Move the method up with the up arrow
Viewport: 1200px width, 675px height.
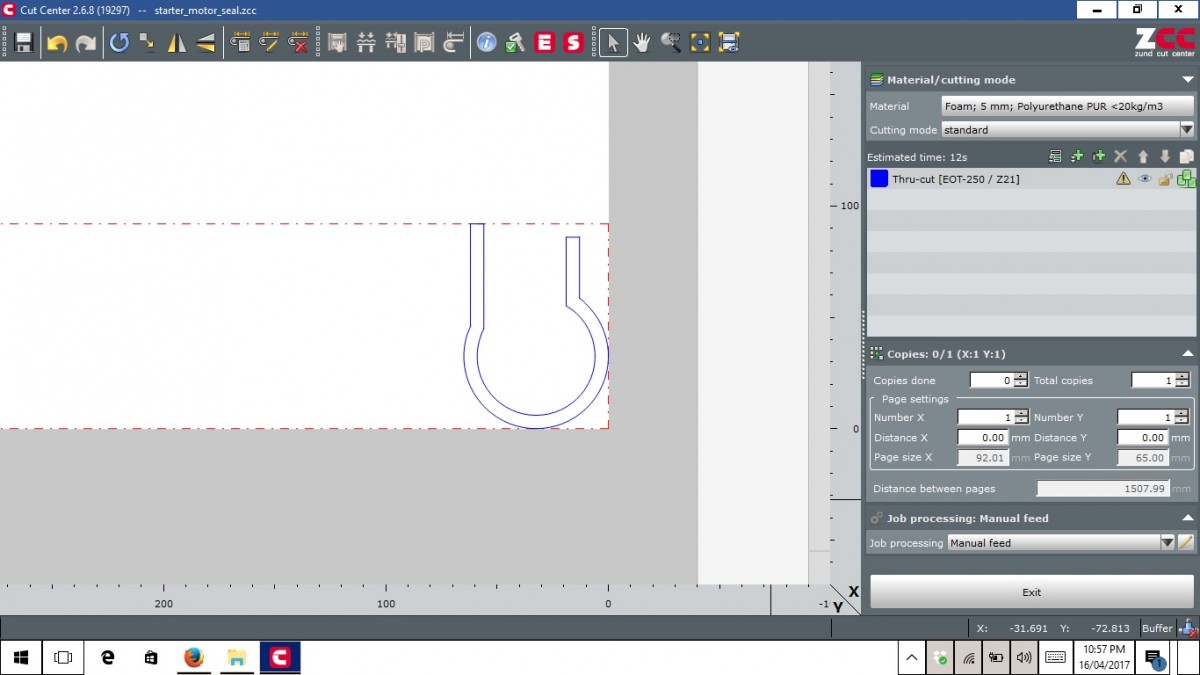[1143, 157]
